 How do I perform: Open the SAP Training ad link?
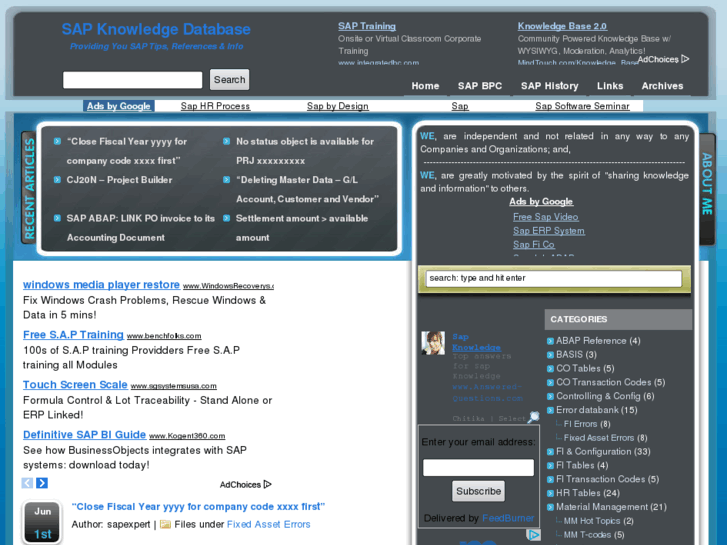click(367, 26)
